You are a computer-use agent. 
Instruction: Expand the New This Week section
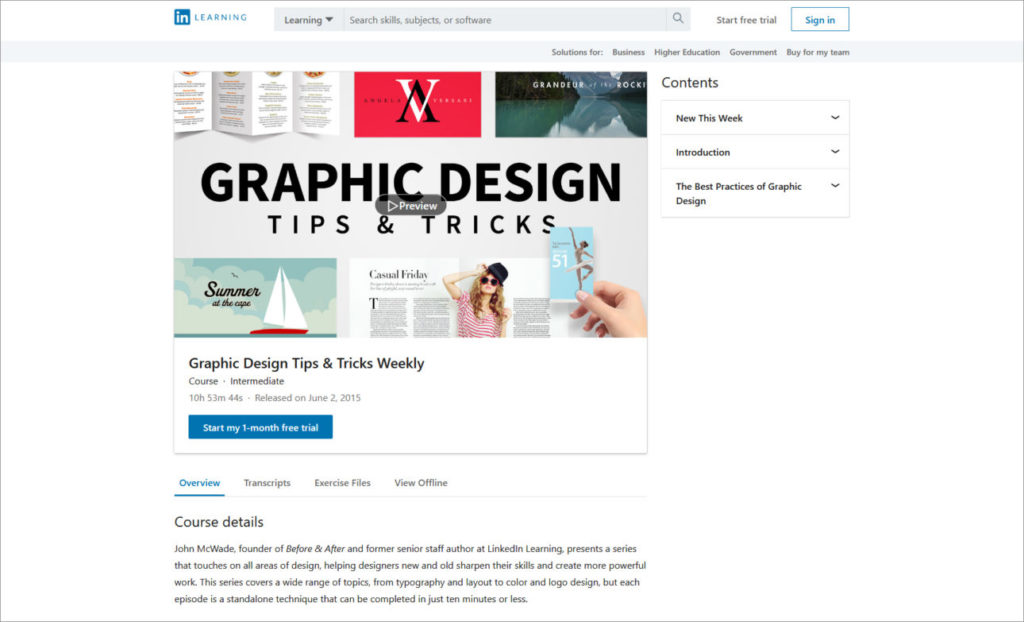coord(755,118)
